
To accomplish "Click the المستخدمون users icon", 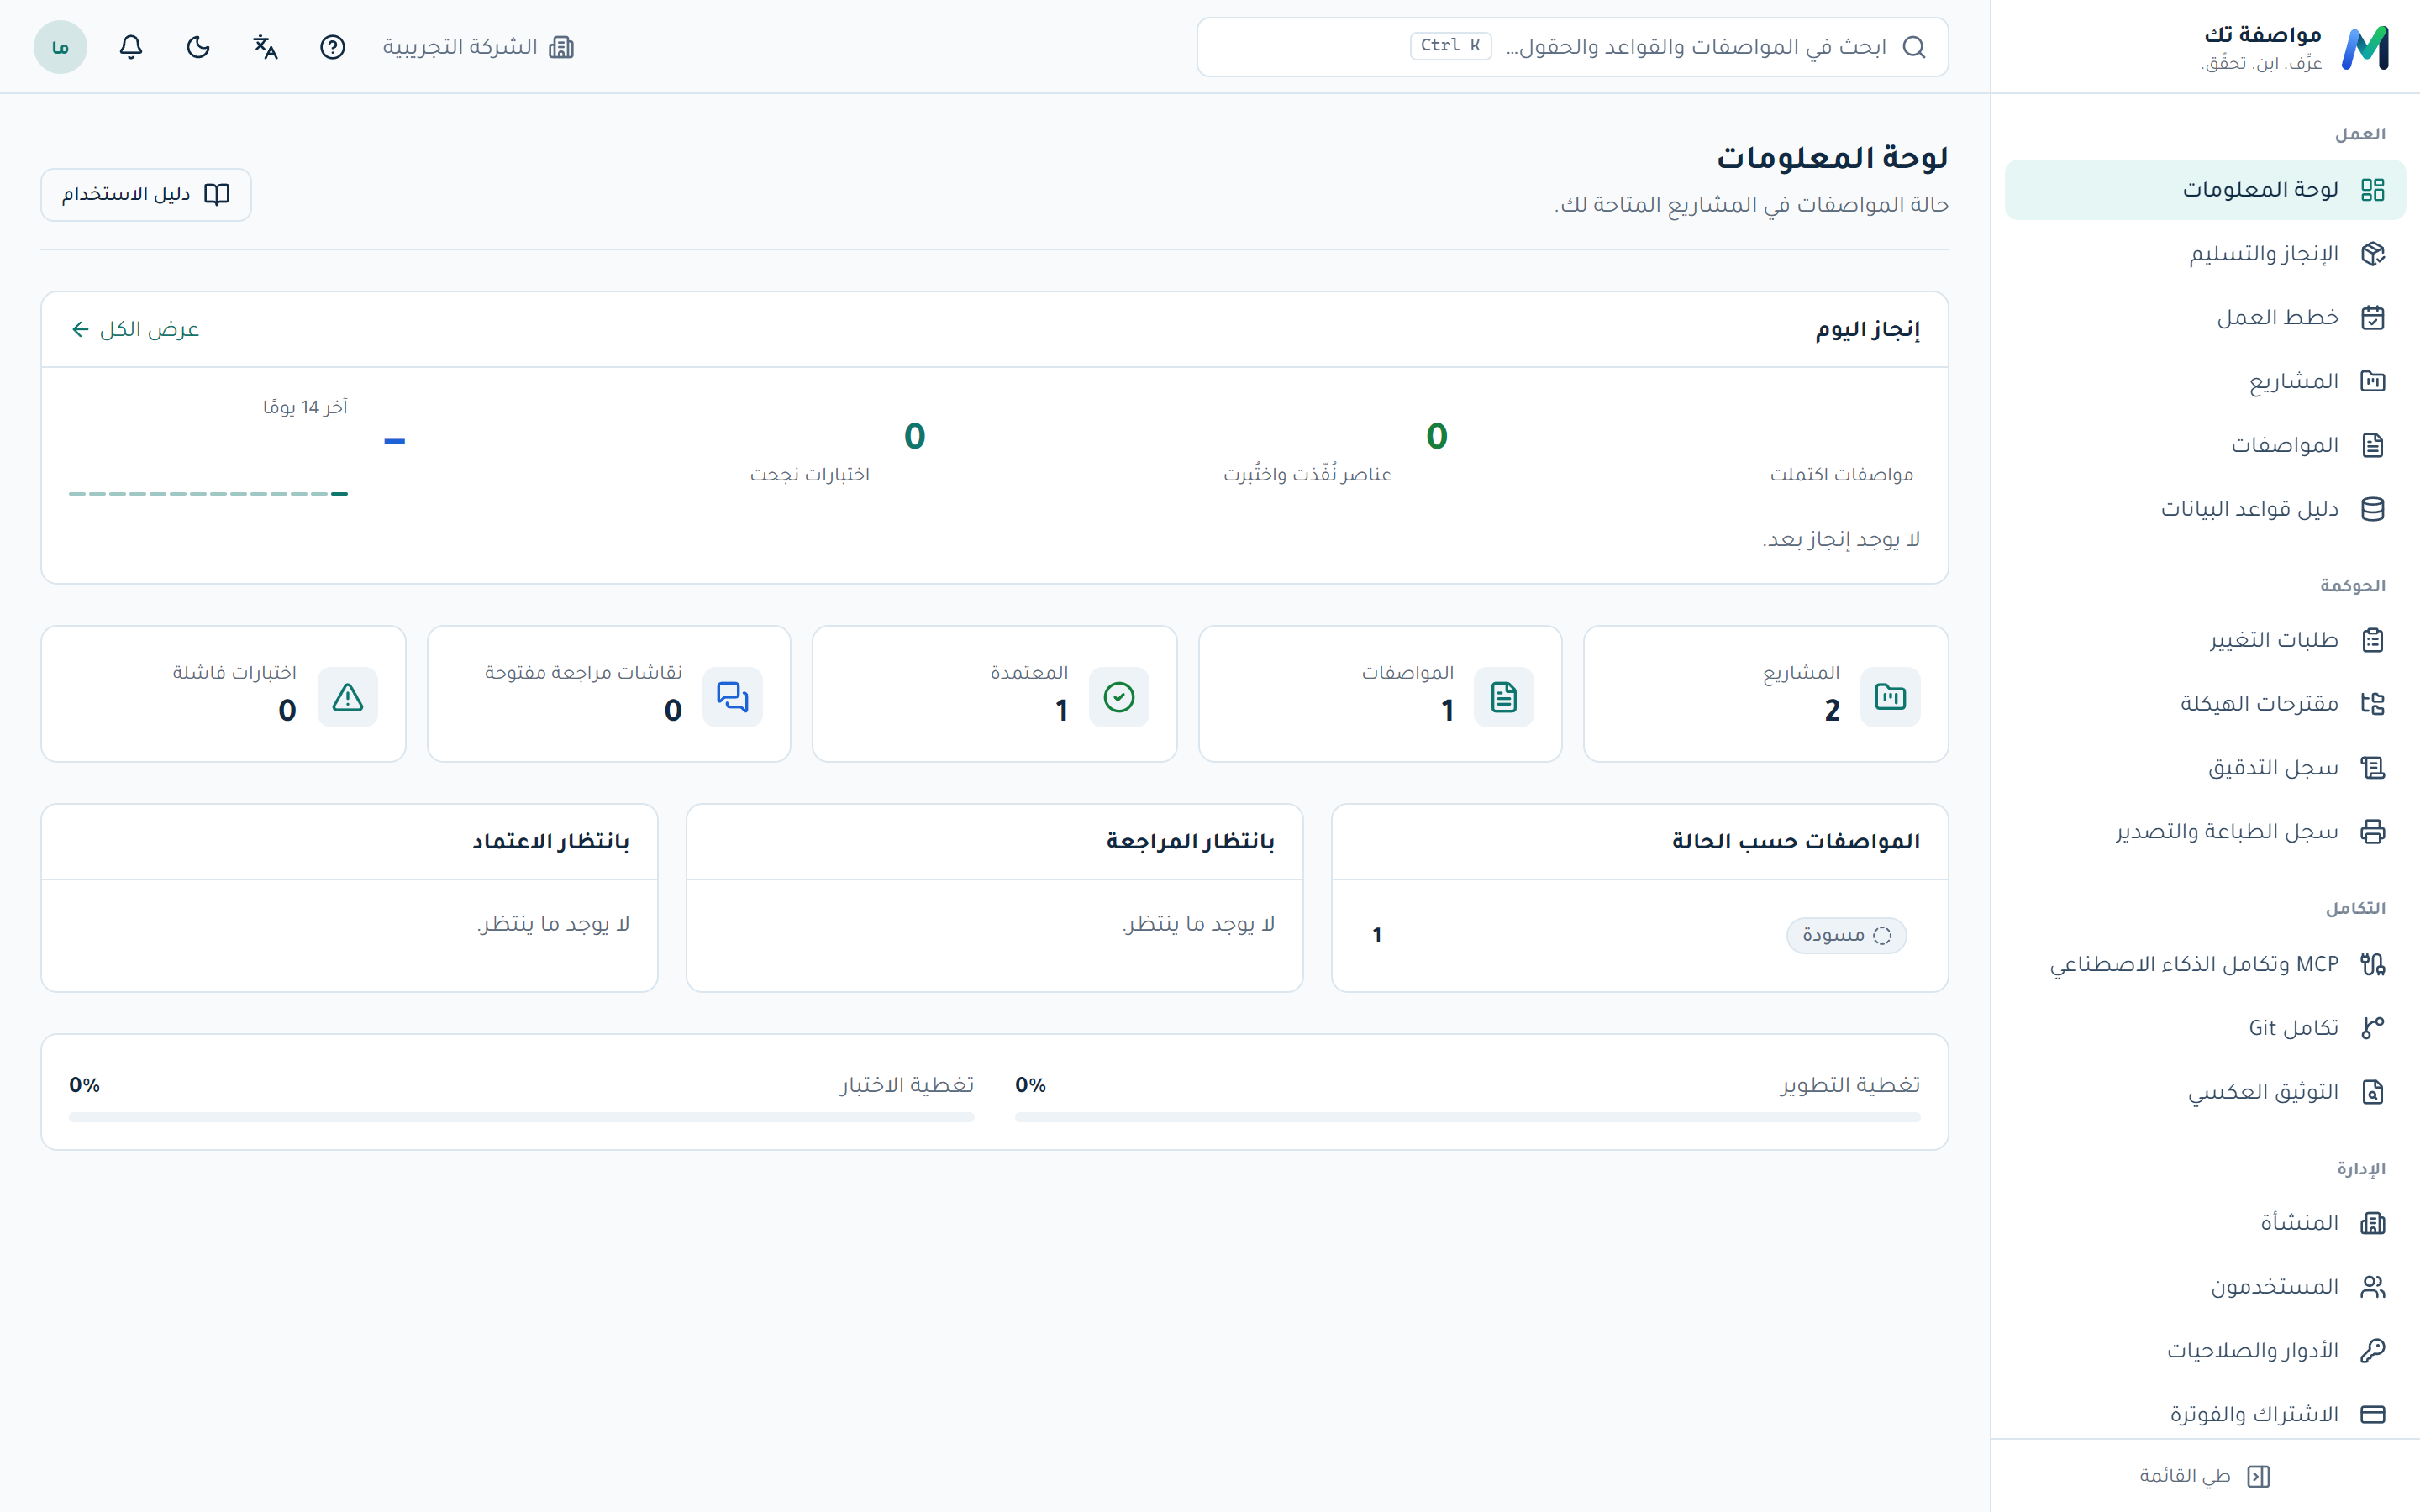I will (x=2372, y=1287).
